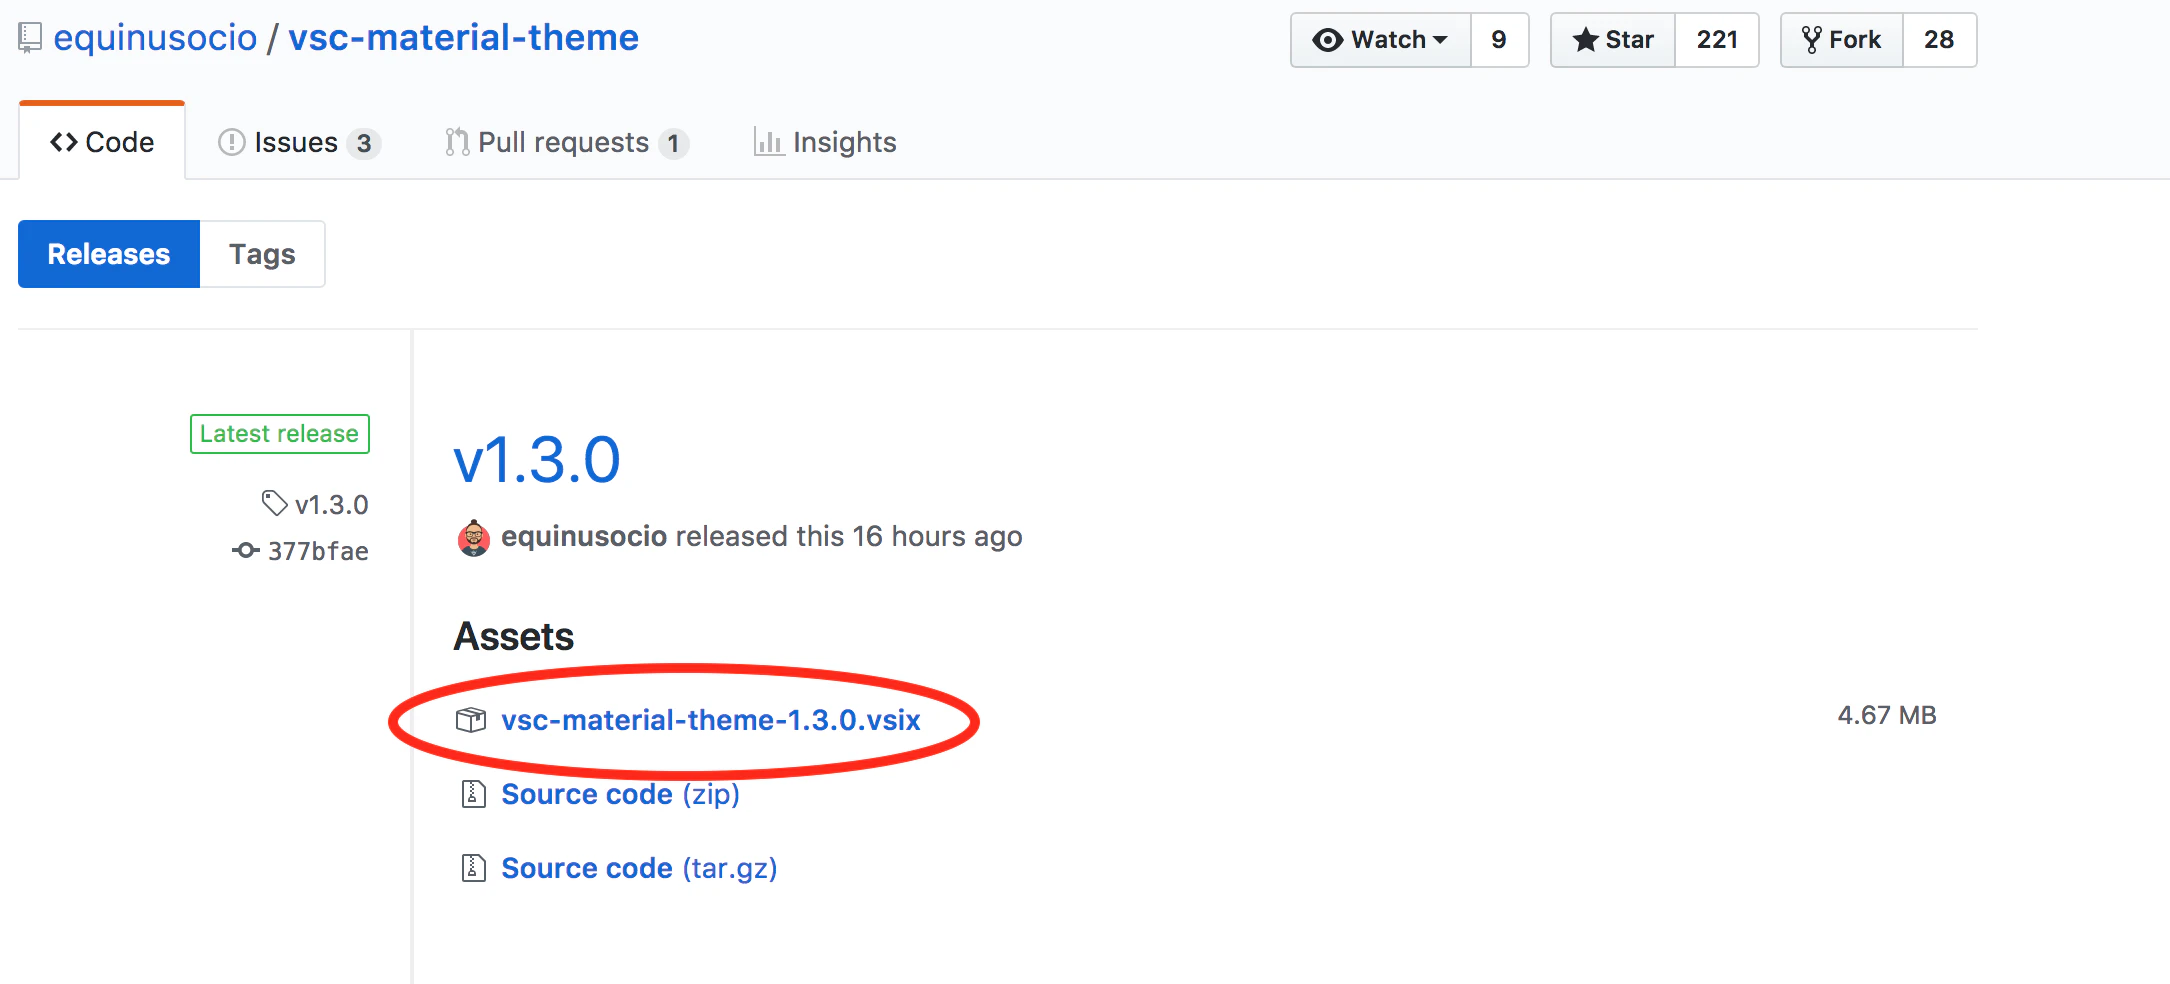Image resolution: width=2170 pixels, height=984 pixels.
Task: Open commit 377bfae
Action: pos(318,551)
